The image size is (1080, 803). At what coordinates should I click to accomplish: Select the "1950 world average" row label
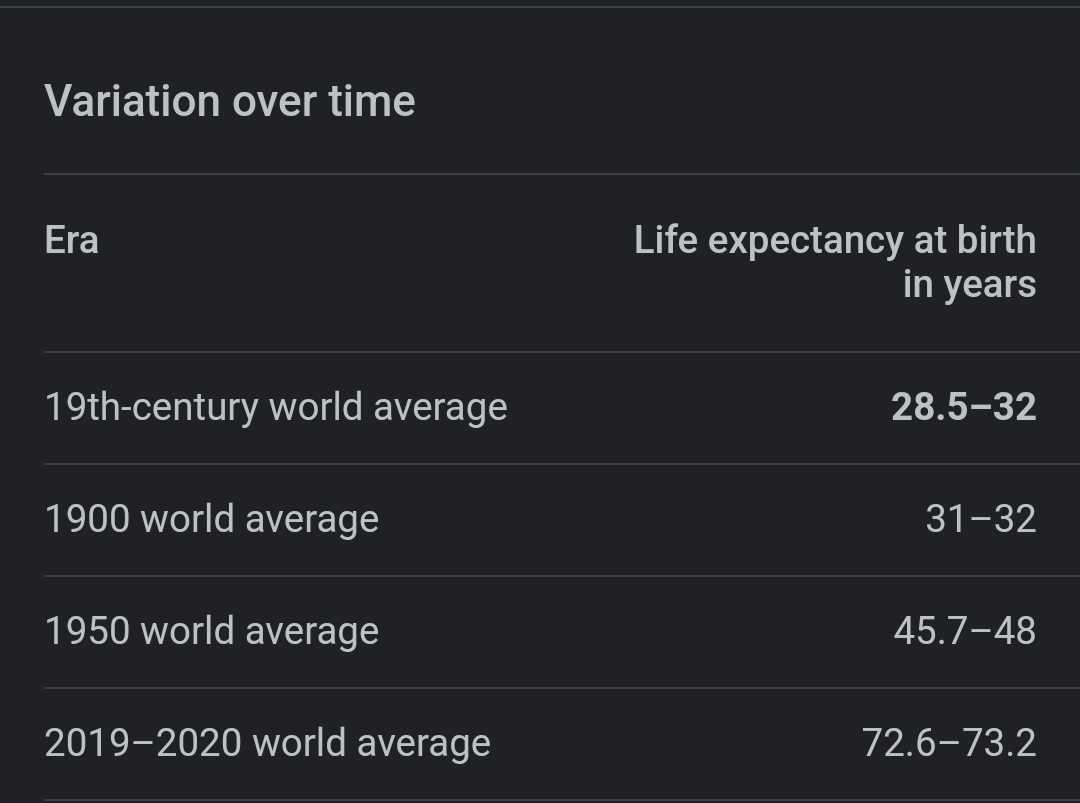pyautogui.click(x=212, y=632)
